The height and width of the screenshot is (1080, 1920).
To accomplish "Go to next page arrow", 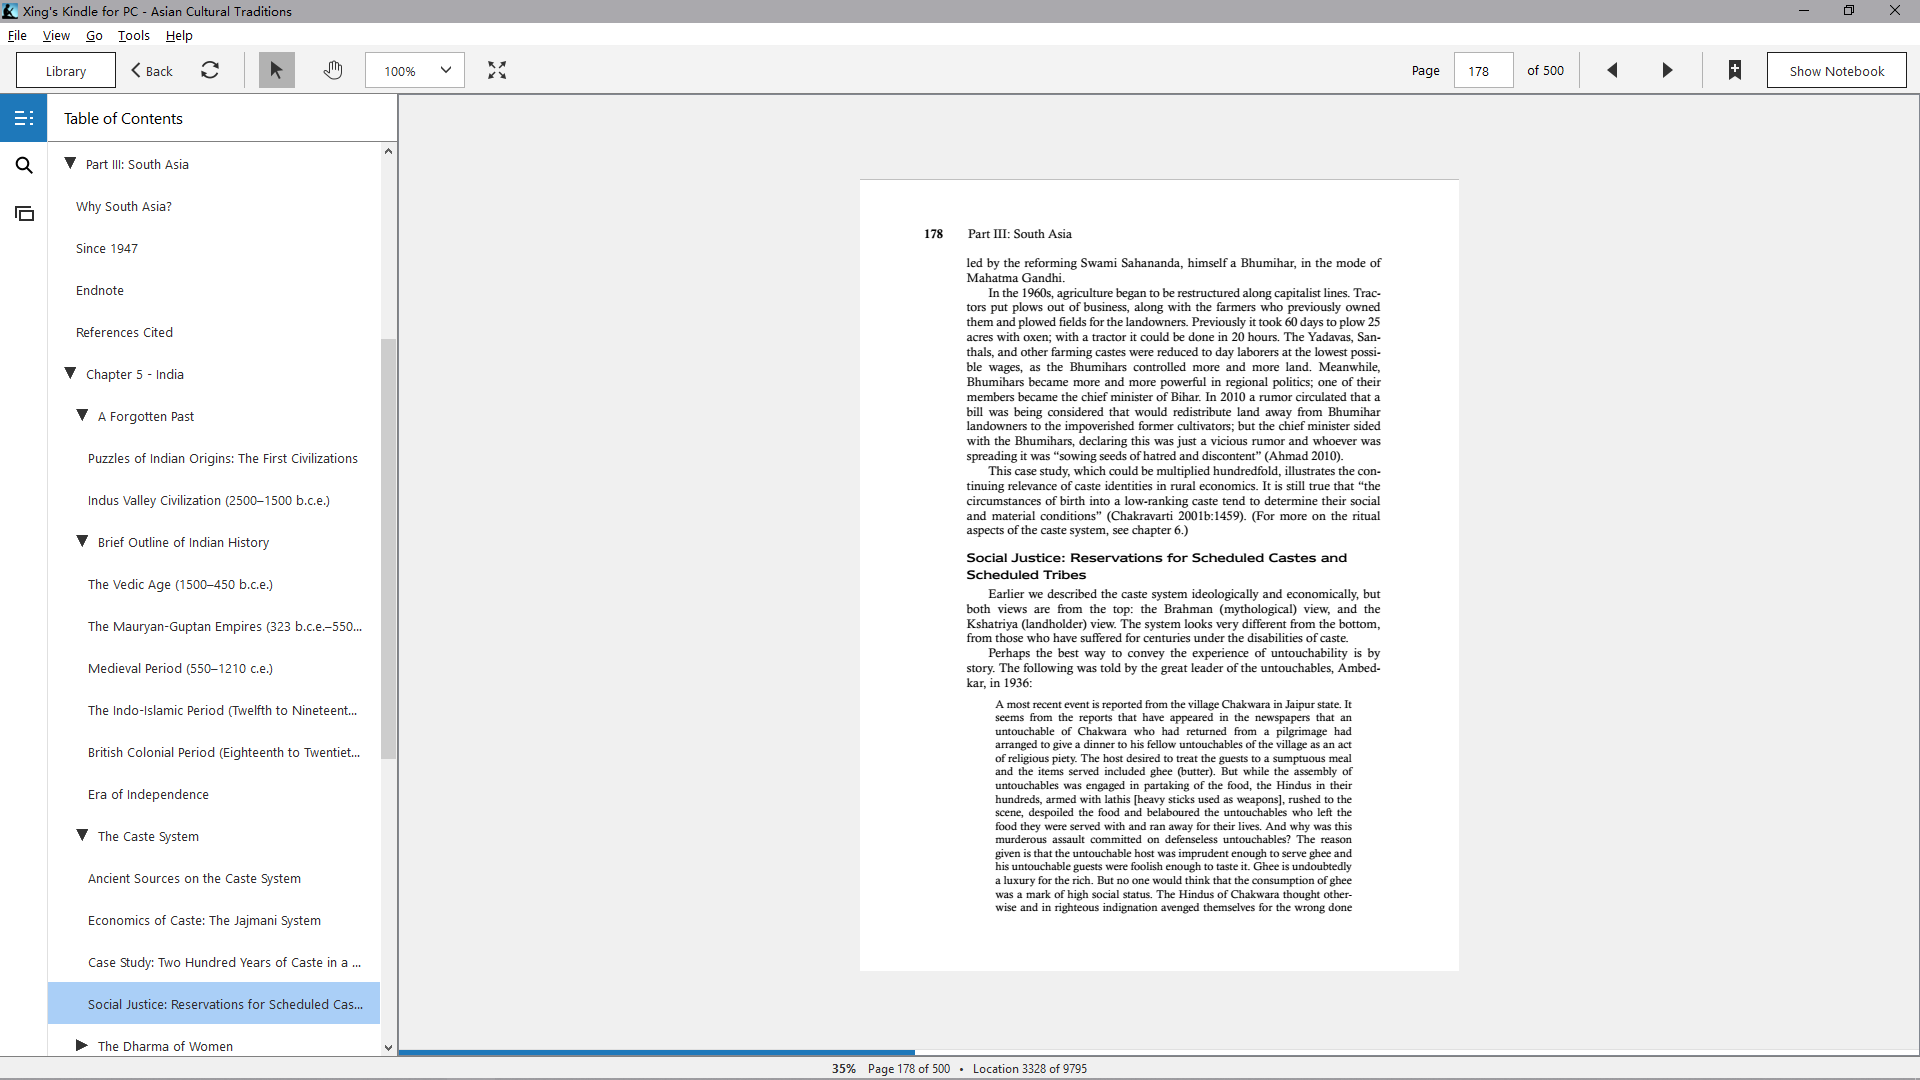I will (1667, 70).
